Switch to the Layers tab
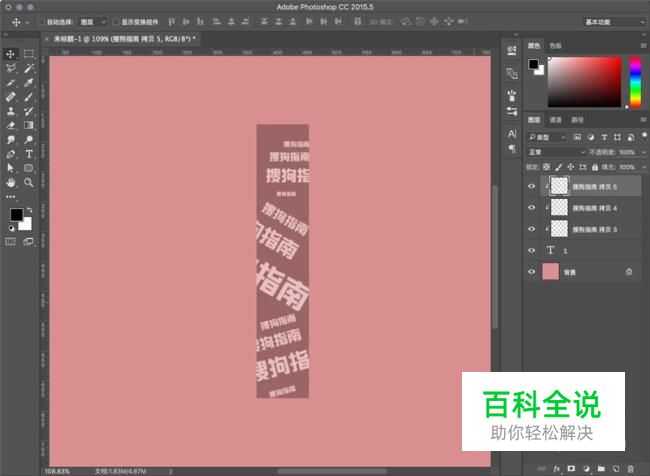Viewport: 650px width, 476px height. click(x=534, y=120)
